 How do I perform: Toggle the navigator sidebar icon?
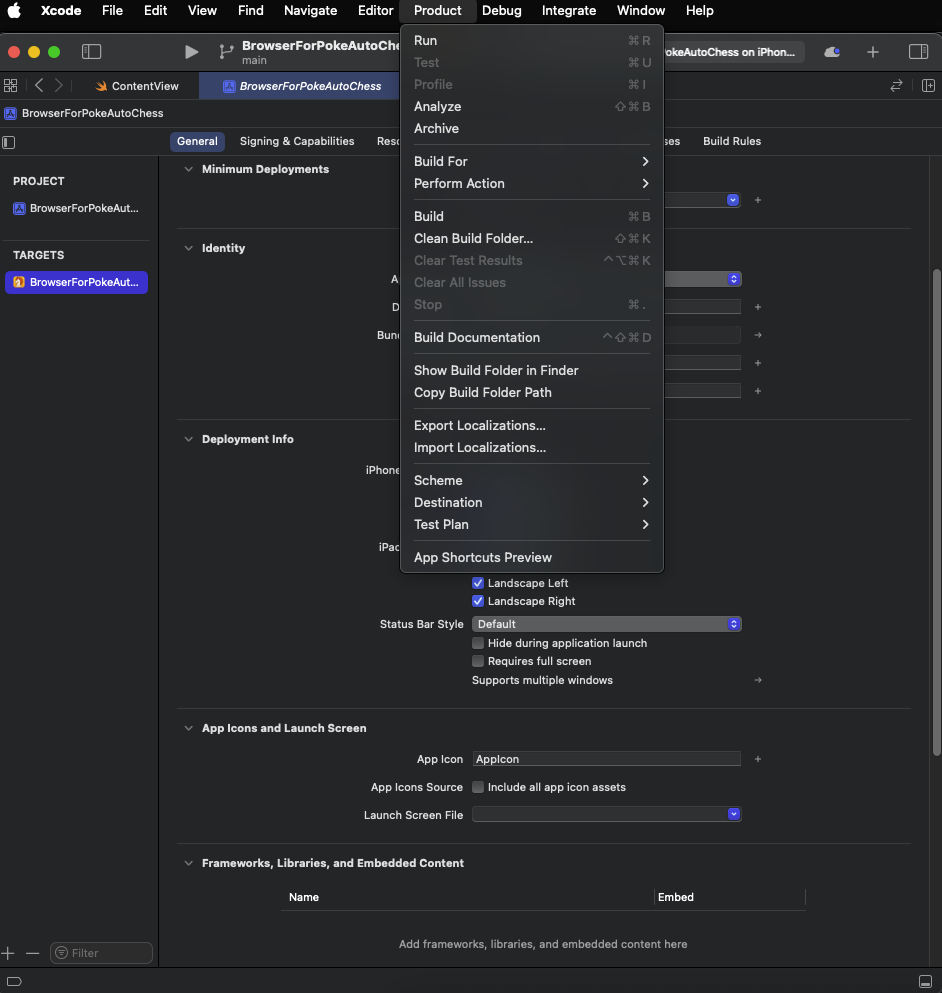coord(91,52)
